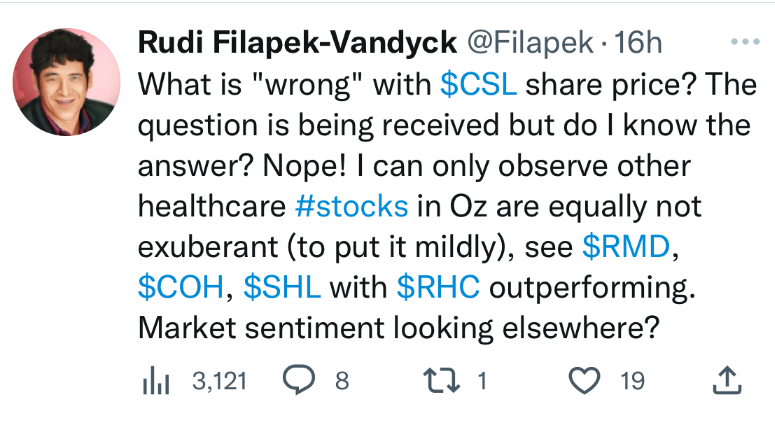Like the tweet with the heart icon

click(x=585, y=379)
